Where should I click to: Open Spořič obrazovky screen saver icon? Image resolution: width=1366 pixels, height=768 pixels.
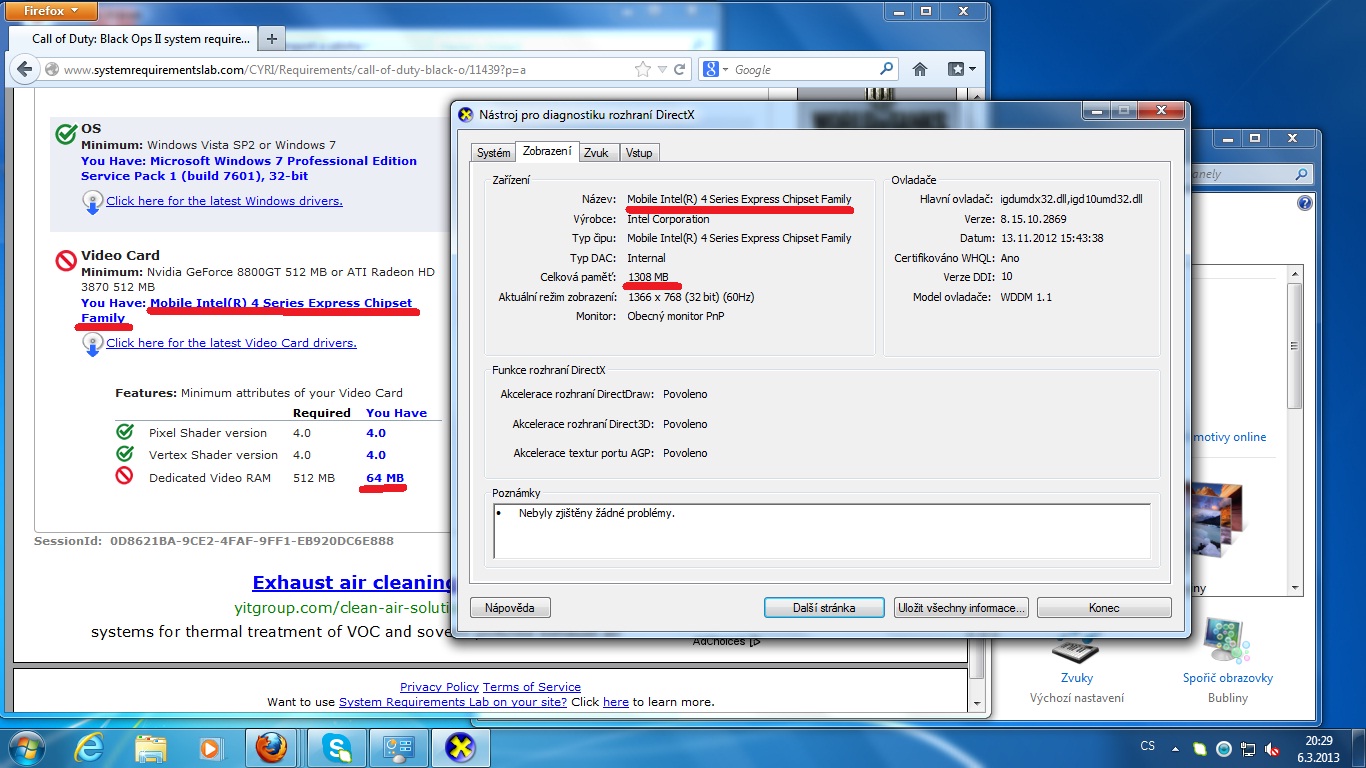(x=1228, y=642)
